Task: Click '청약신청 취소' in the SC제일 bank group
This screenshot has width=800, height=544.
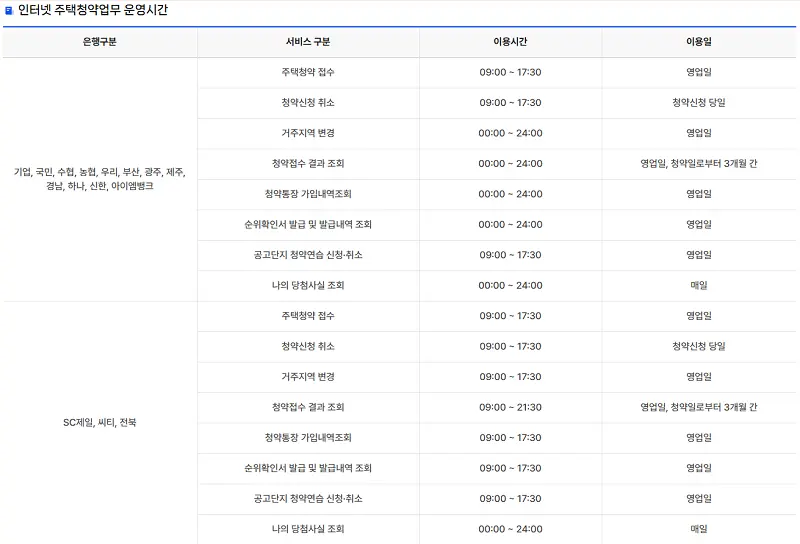Action: click(x=308, y=346)
